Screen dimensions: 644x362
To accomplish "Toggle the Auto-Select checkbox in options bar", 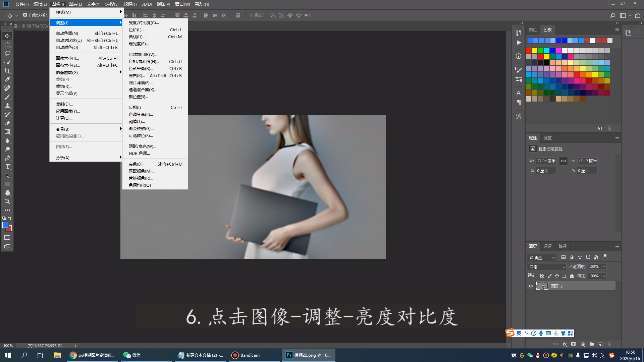I will tap(25, 15).
